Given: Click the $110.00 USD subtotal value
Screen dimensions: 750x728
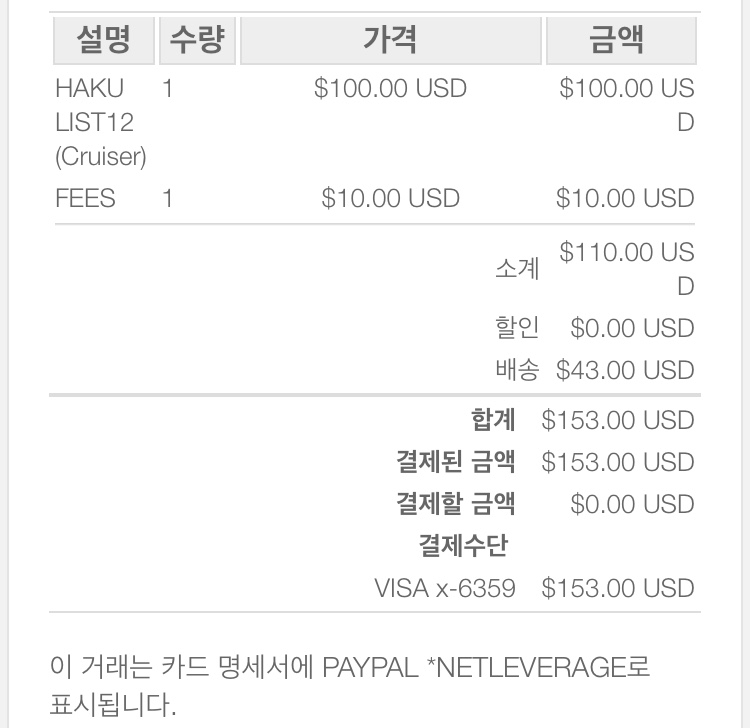Looking at the screenshot, I should pos(627,269).
